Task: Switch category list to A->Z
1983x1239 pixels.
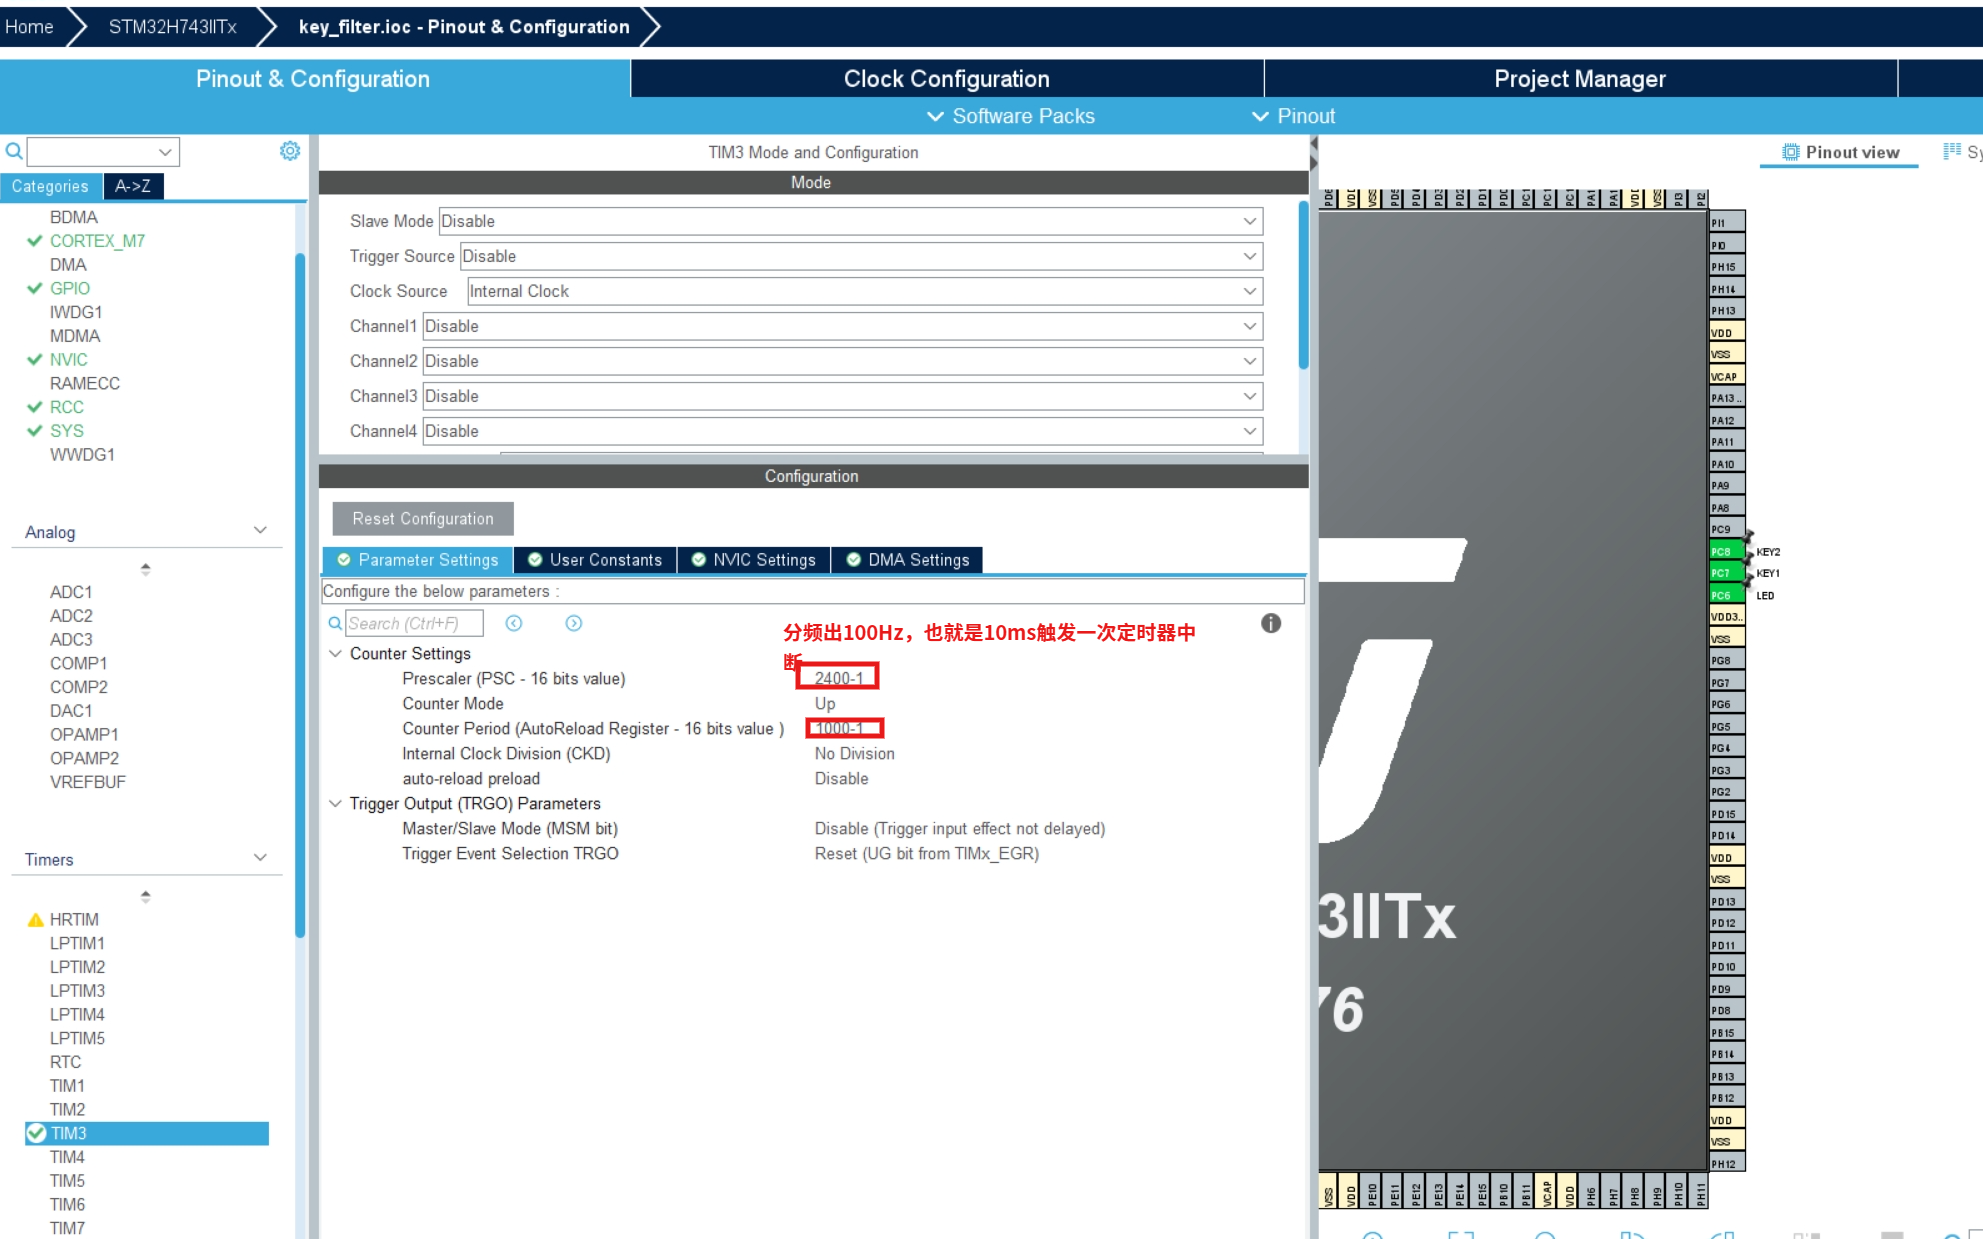Action: tap(132, 186)
